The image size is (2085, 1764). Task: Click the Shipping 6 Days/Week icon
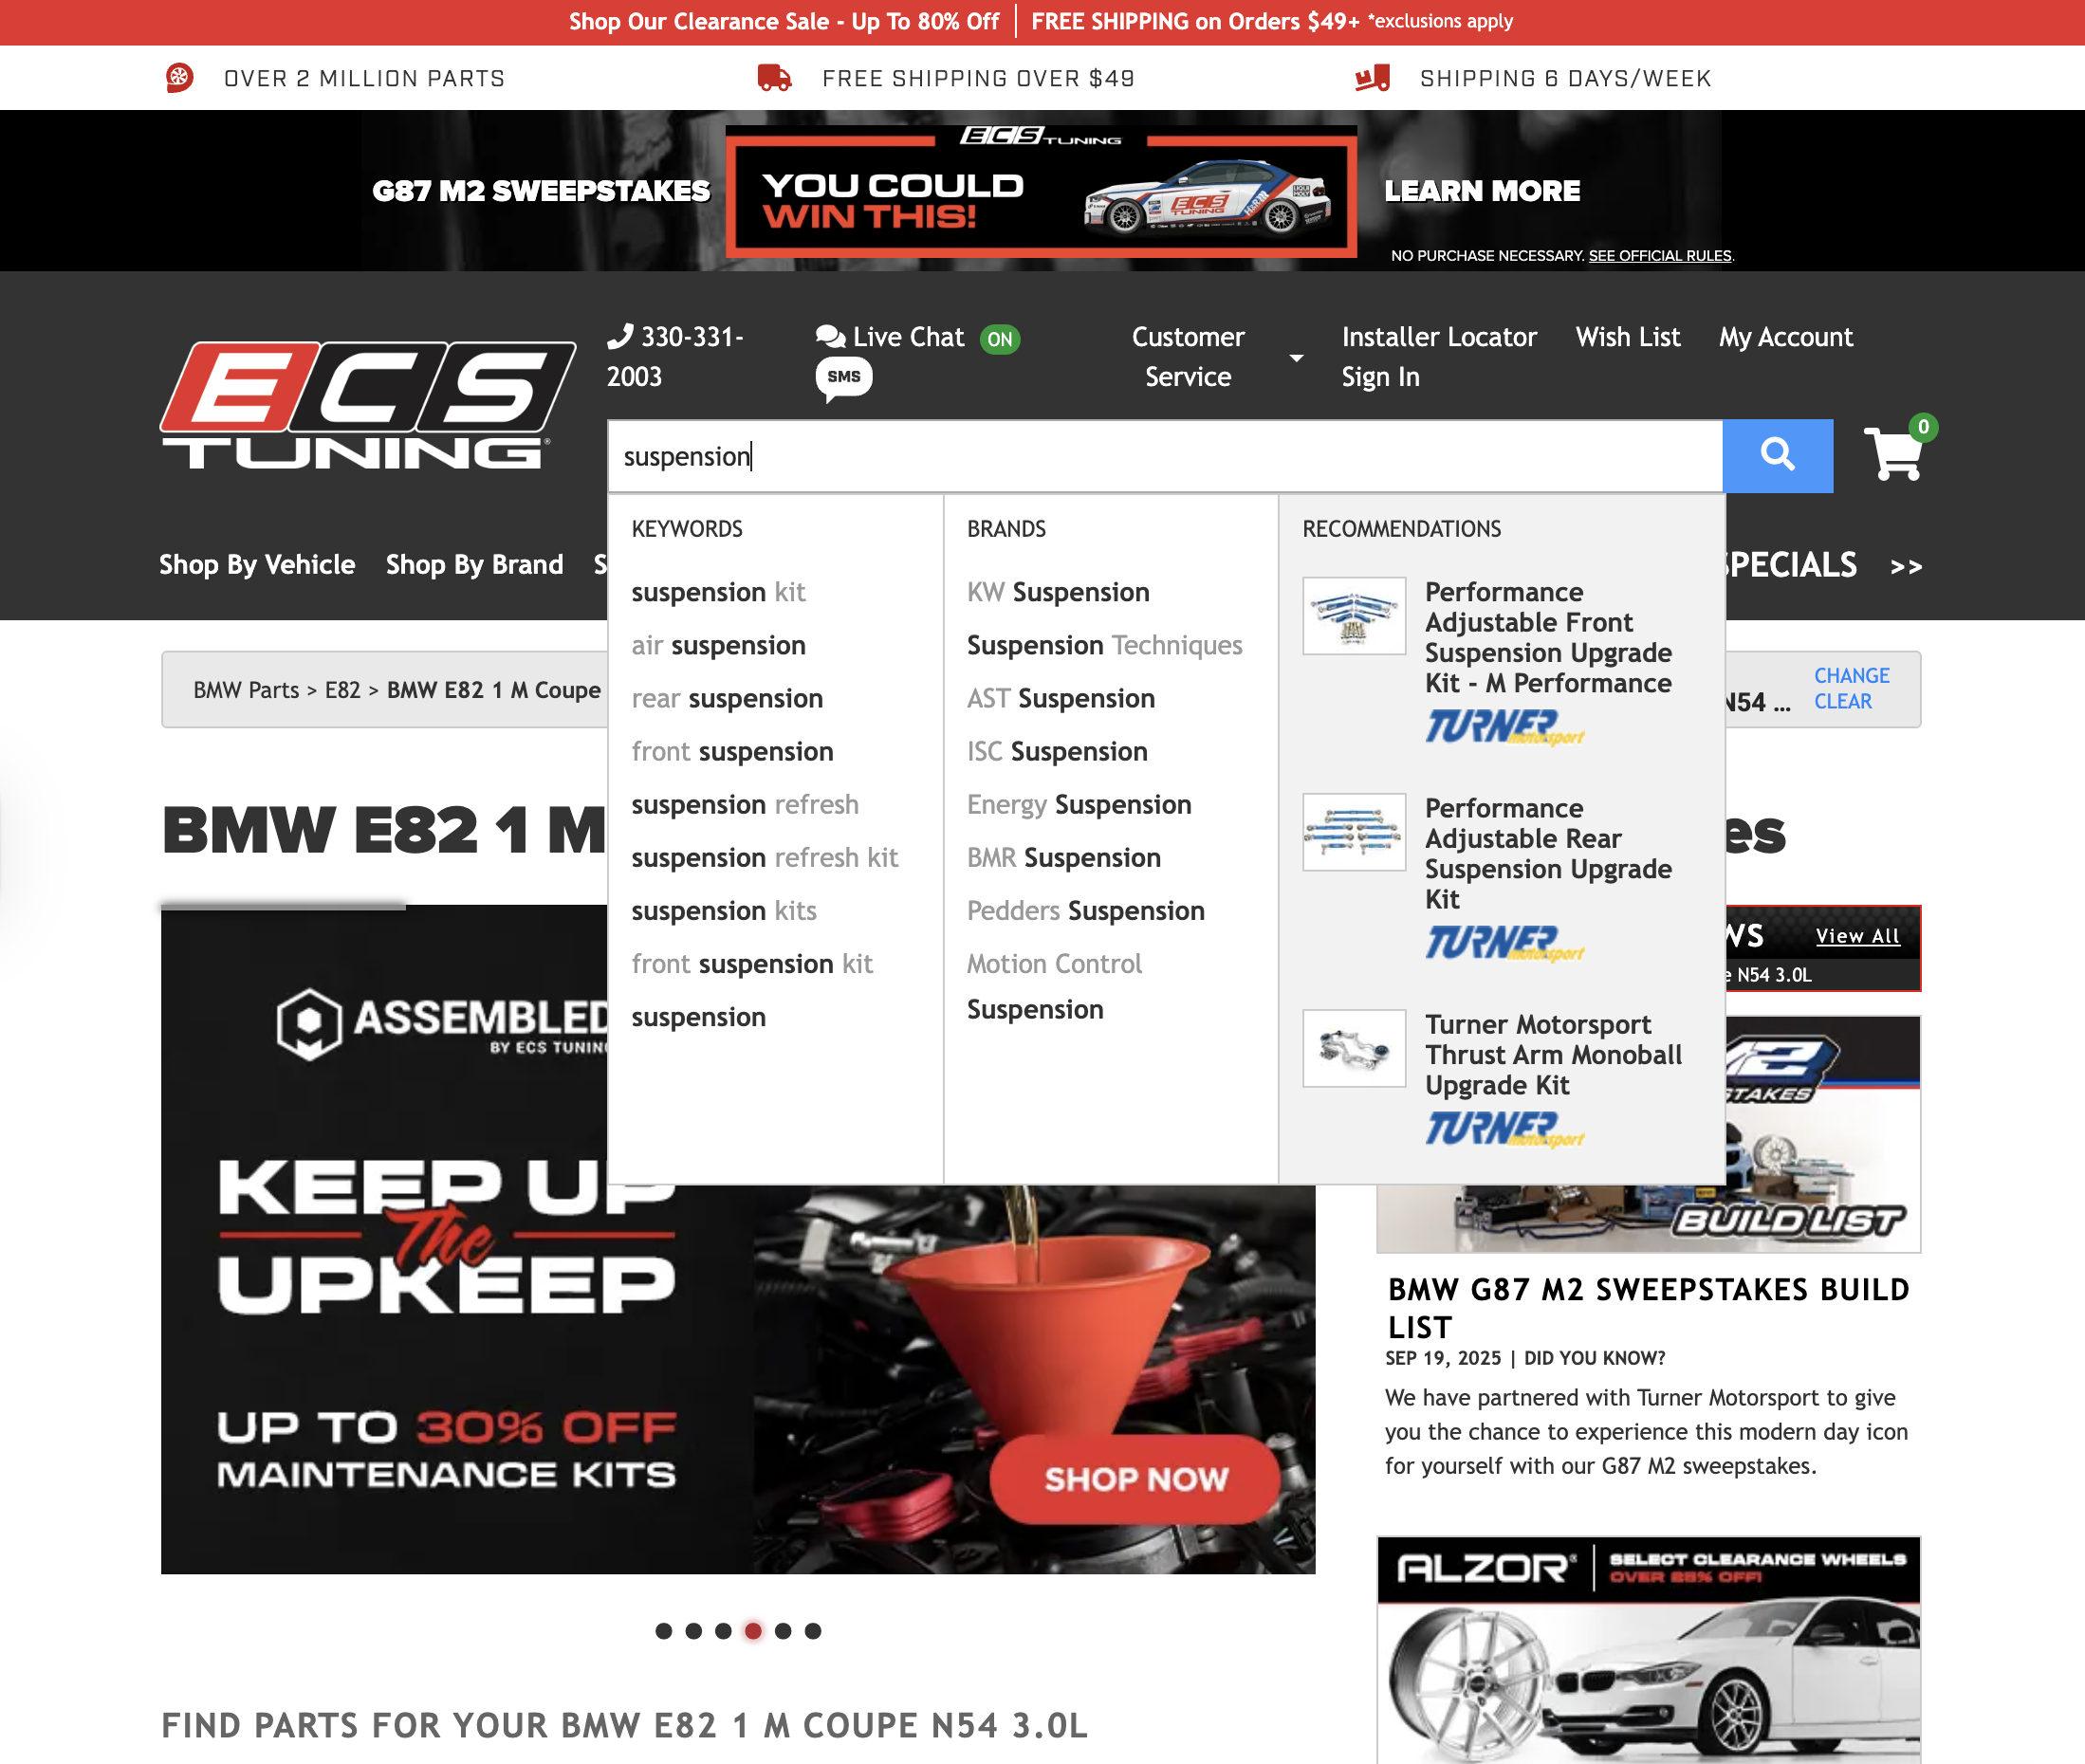[1371, 77]
